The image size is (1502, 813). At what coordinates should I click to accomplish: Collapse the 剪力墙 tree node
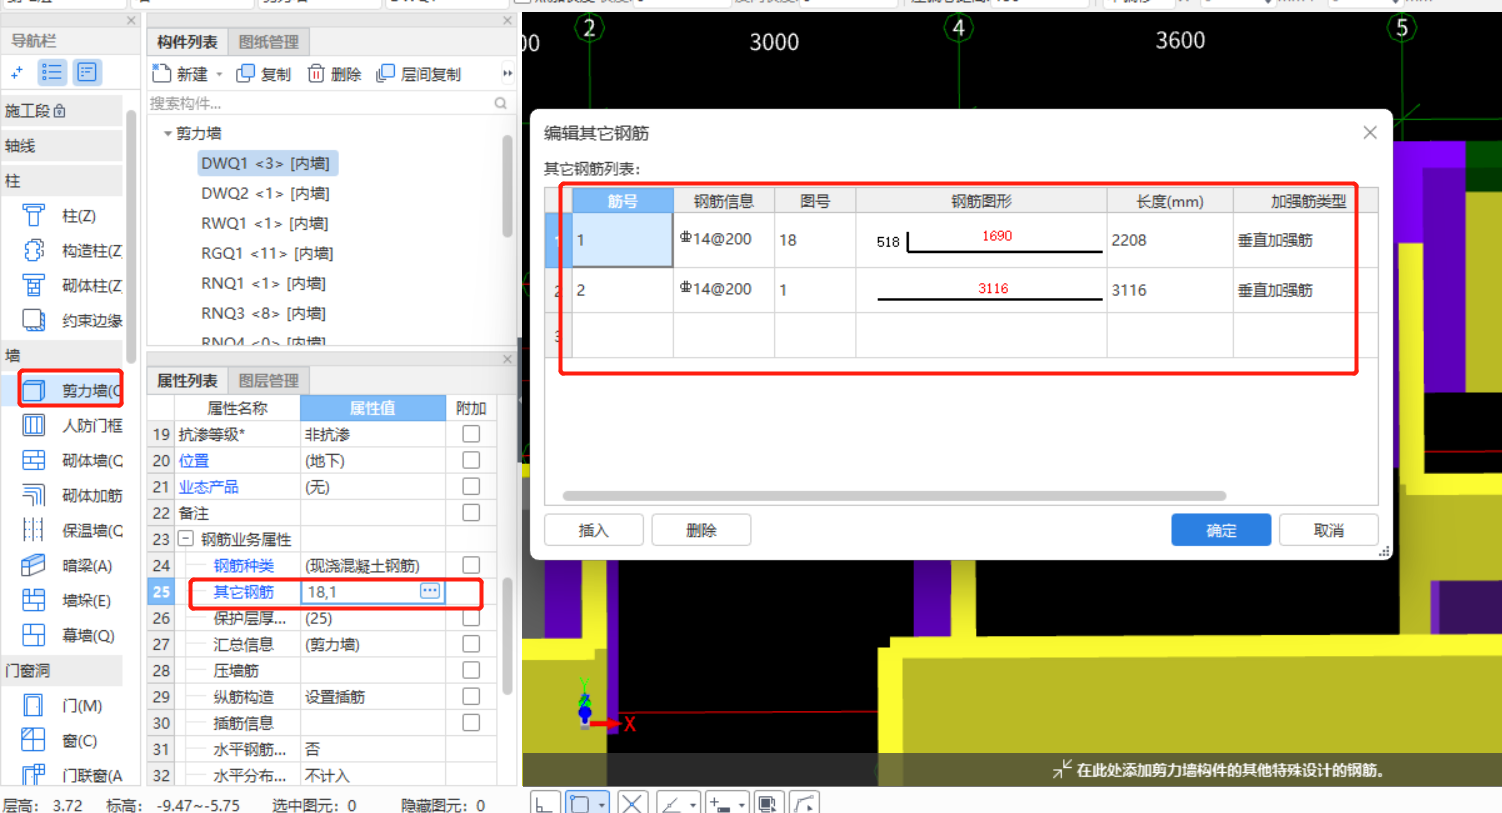pos(167,133)
